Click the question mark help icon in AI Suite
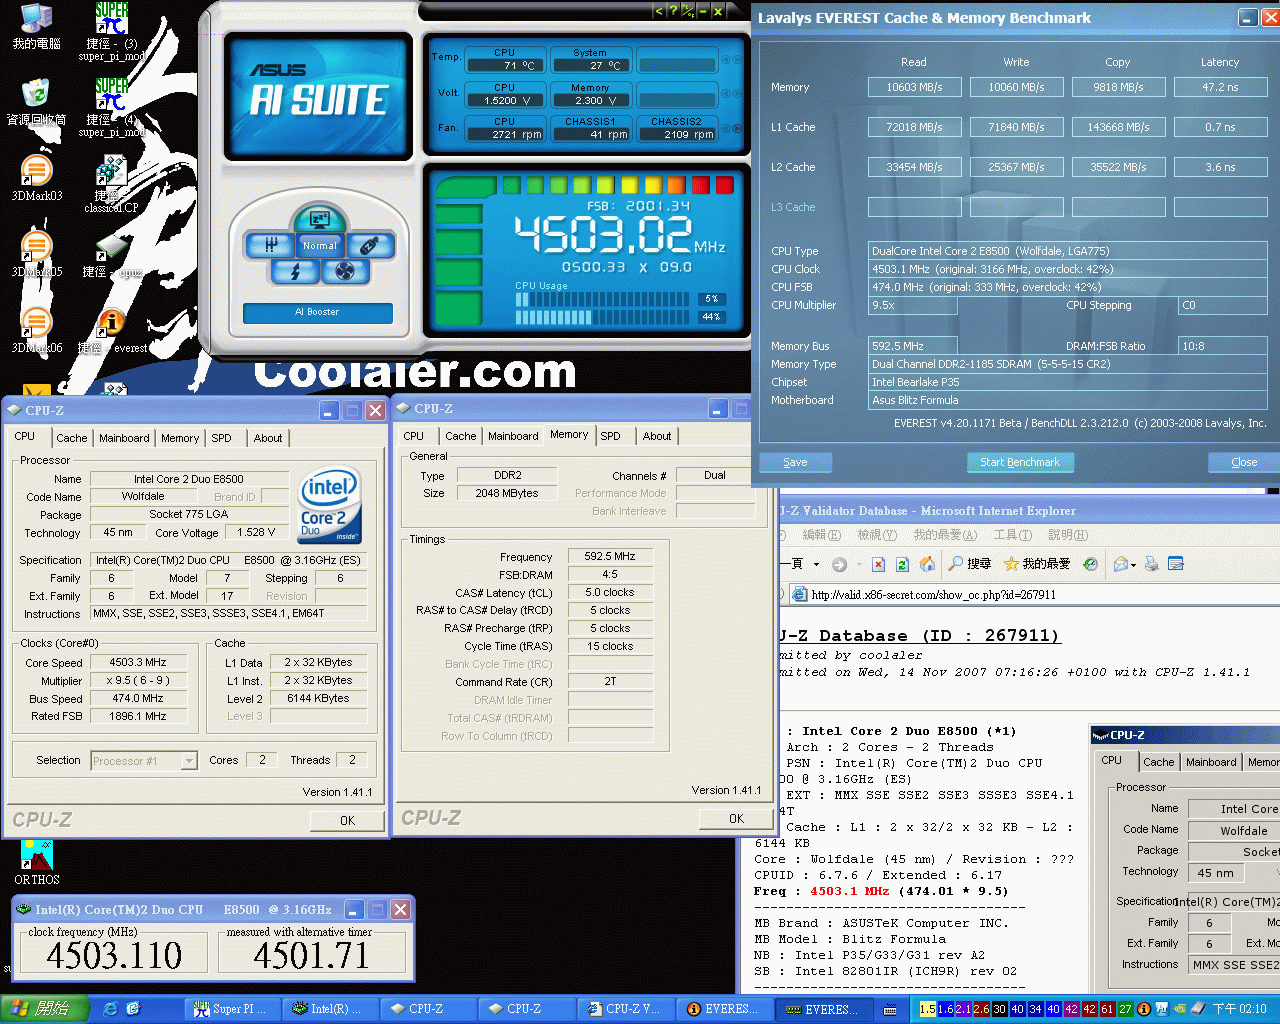Viewport: 1280px width, 1024px height. [673, 11]
